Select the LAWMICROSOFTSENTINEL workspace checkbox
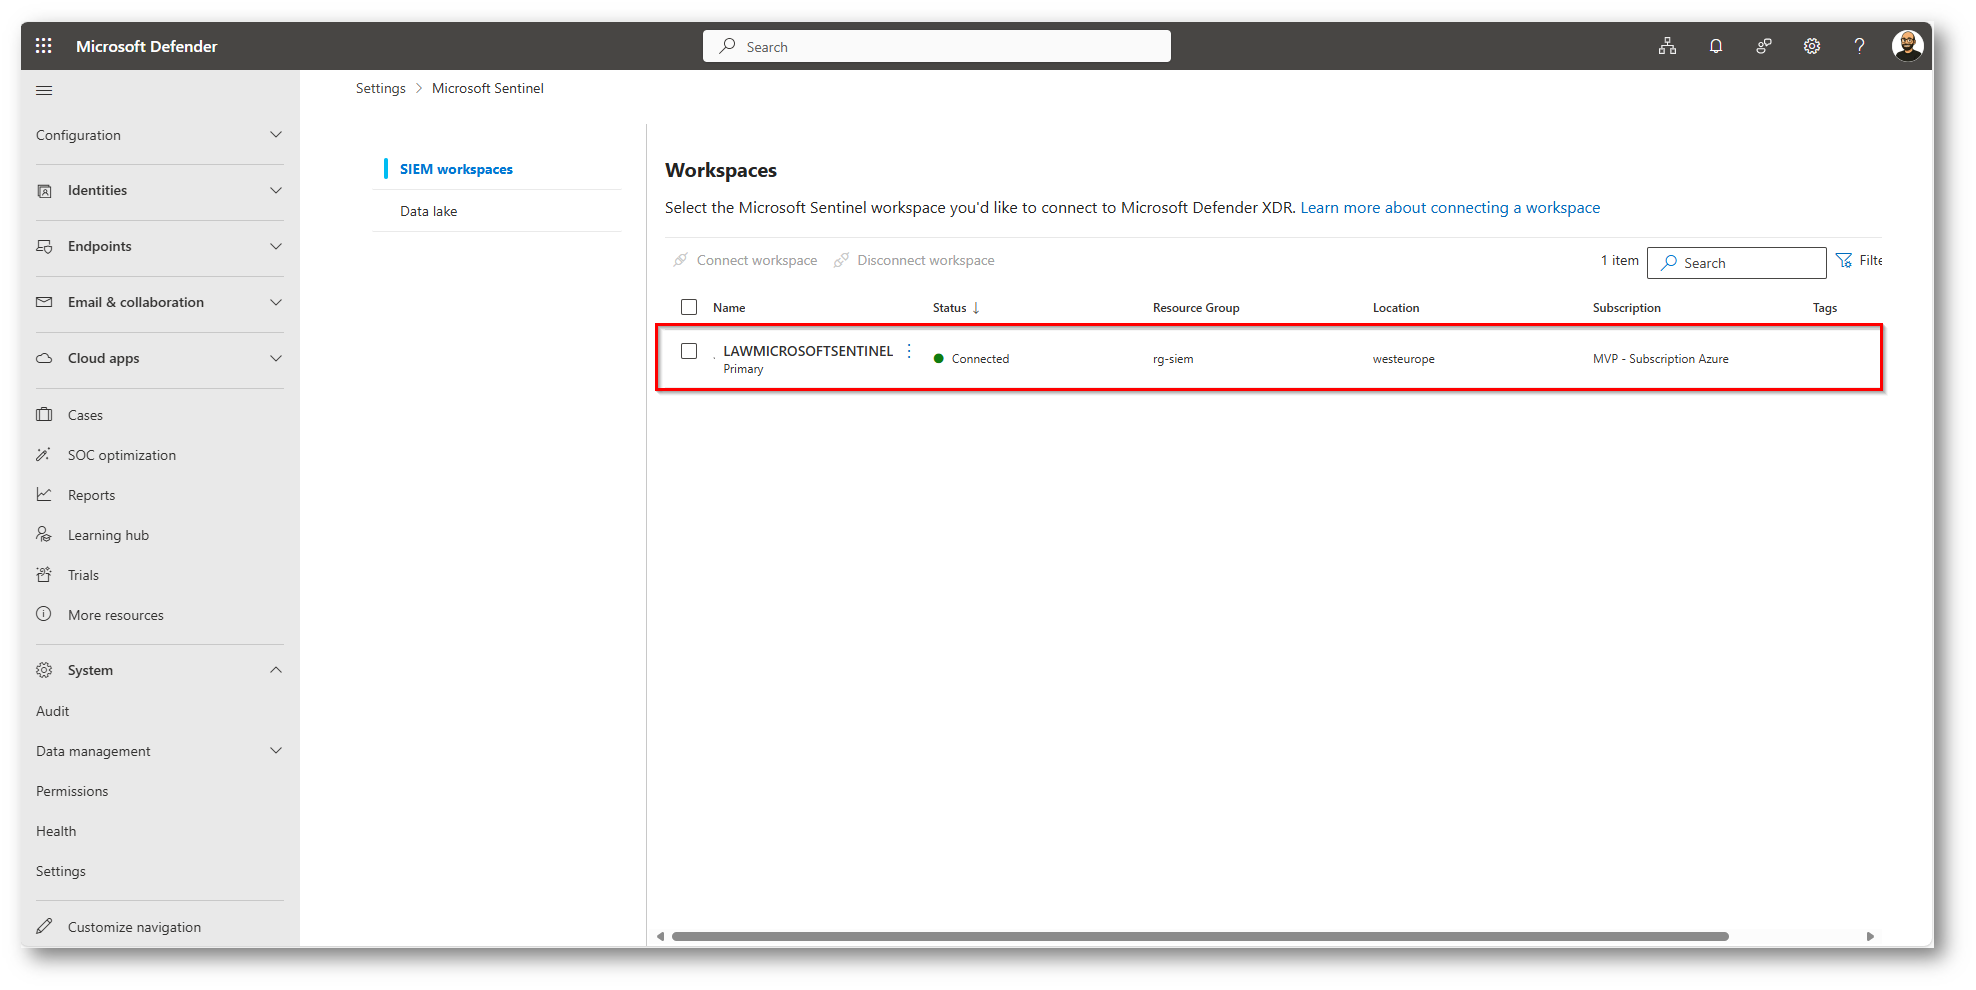The image size is (1976, 990). (x=689, y=351)
